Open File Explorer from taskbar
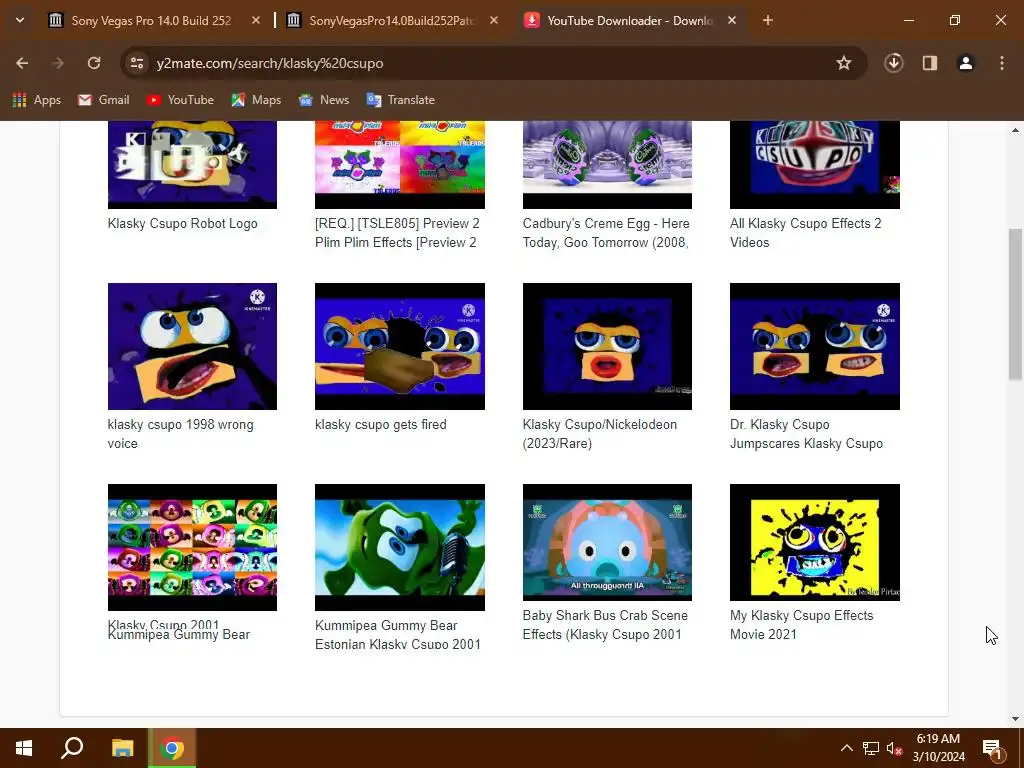The image size is (1024, 768). (122, 748)
